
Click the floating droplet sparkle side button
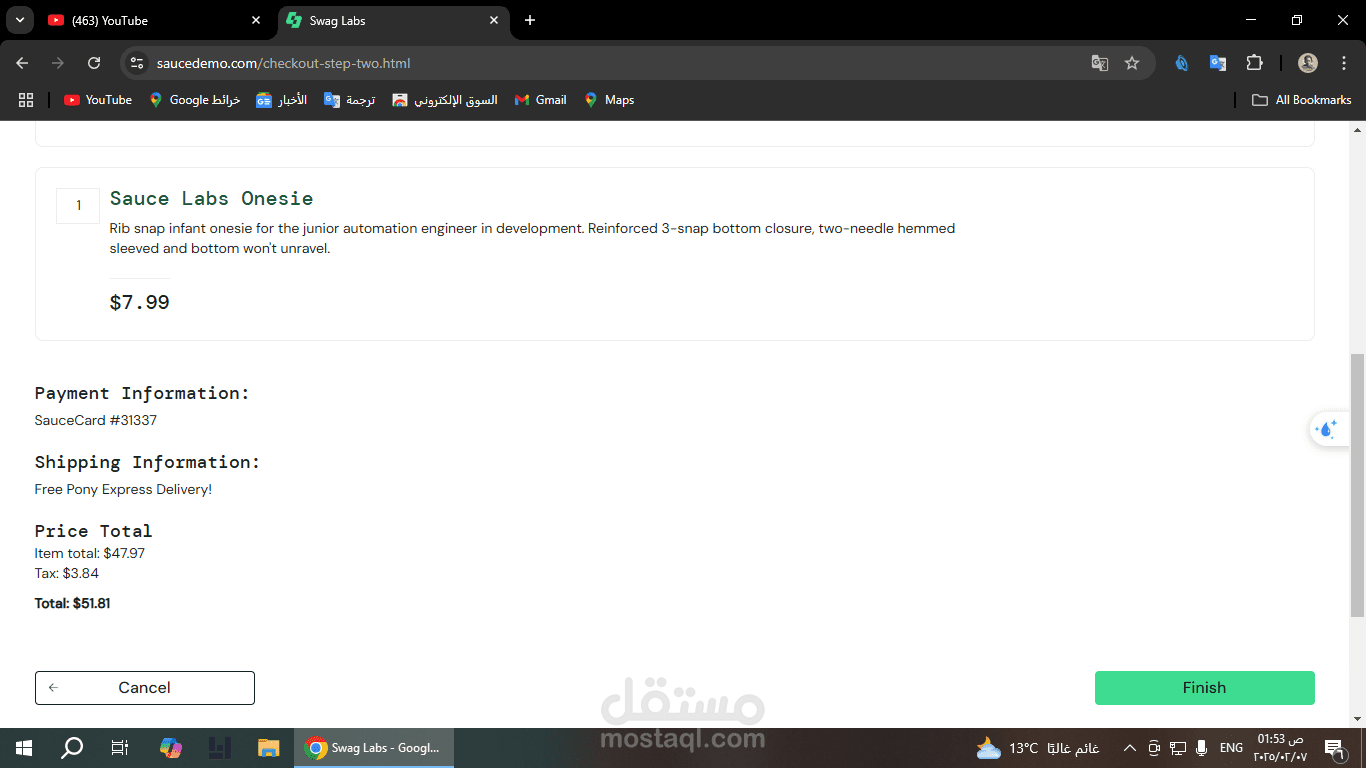click(x=1328, y=429)
